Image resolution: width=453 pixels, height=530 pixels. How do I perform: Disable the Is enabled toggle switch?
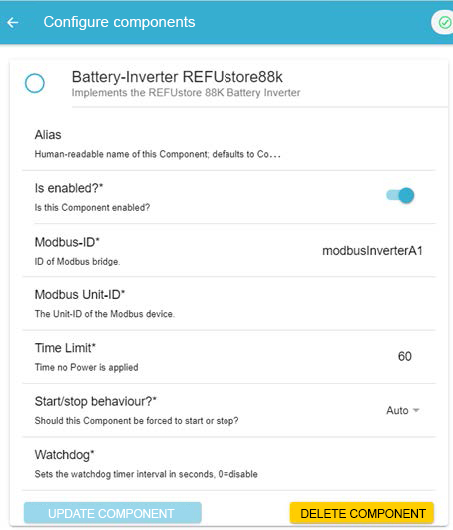(x=400, y=195)
